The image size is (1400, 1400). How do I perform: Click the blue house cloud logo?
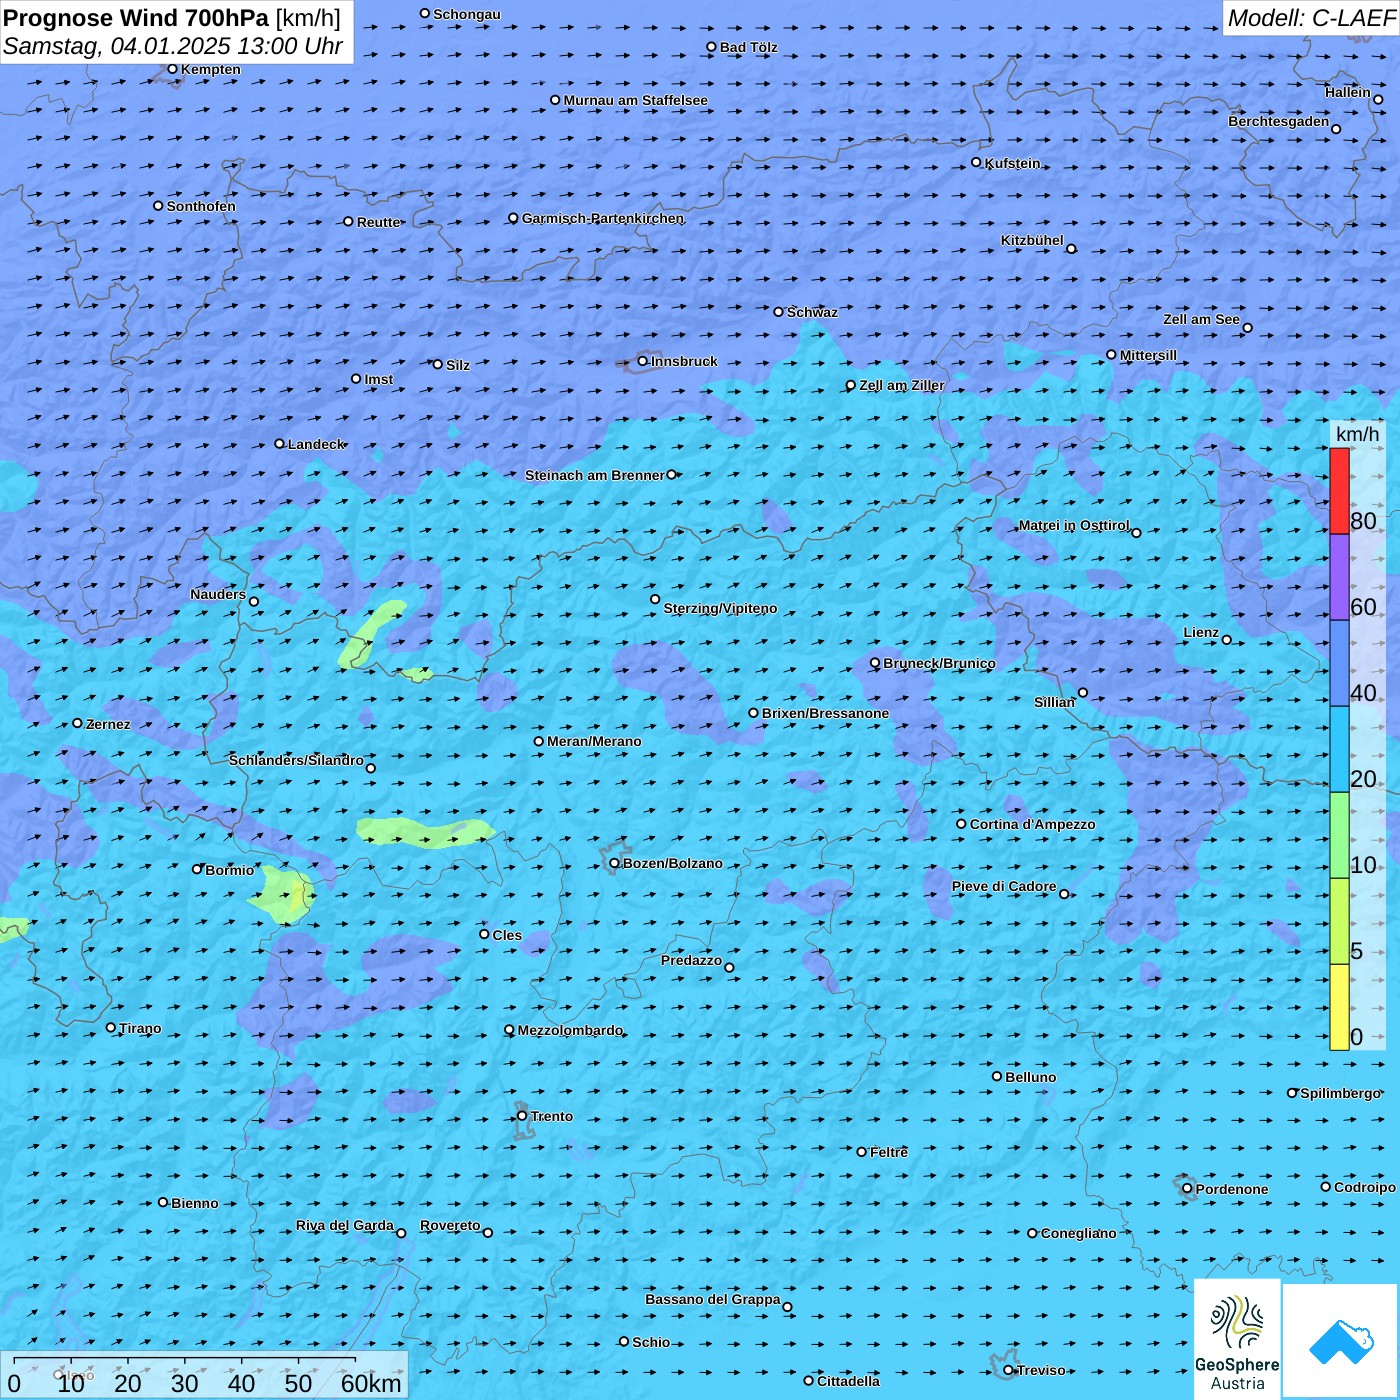1341,1342
